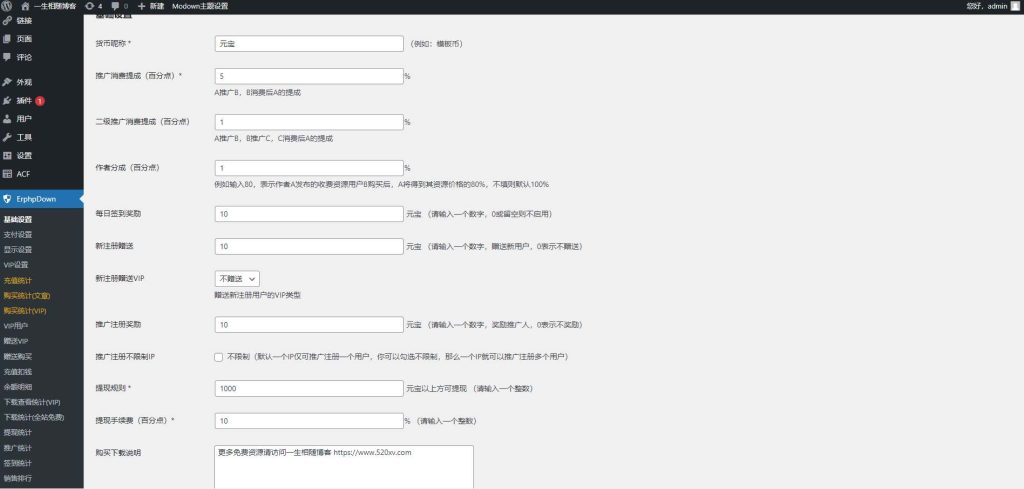Click the 推广消费提成 percentage input
Image resolution: width=1024 pixels, height=489 pixels.
point(309,76)
